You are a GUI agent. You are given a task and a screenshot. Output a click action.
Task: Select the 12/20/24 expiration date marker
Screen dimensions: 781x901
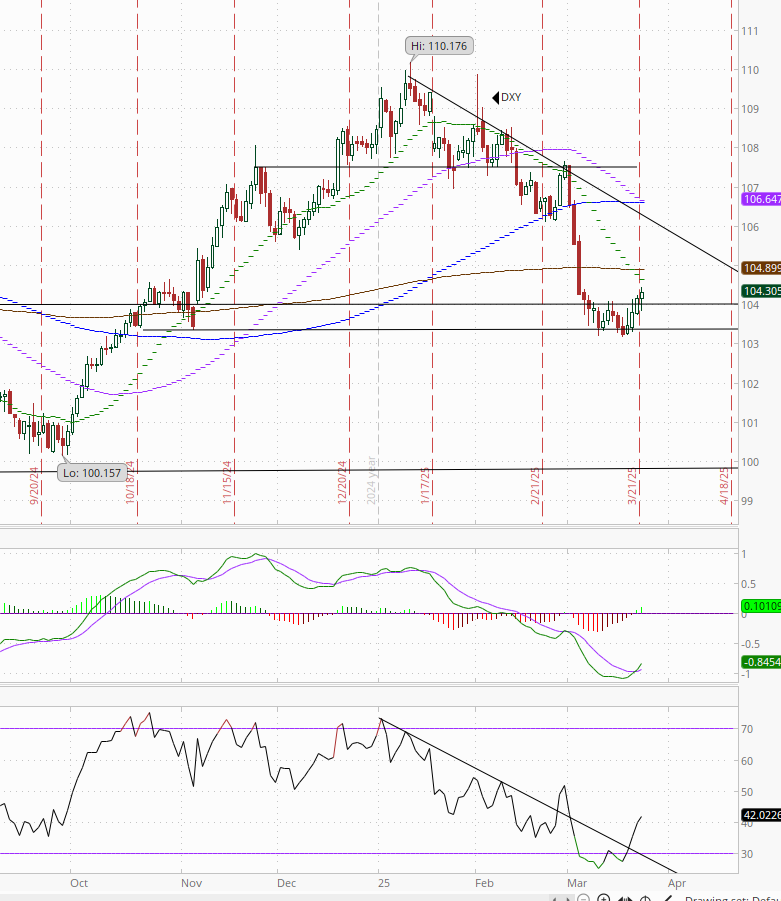[x=343, y=483]
